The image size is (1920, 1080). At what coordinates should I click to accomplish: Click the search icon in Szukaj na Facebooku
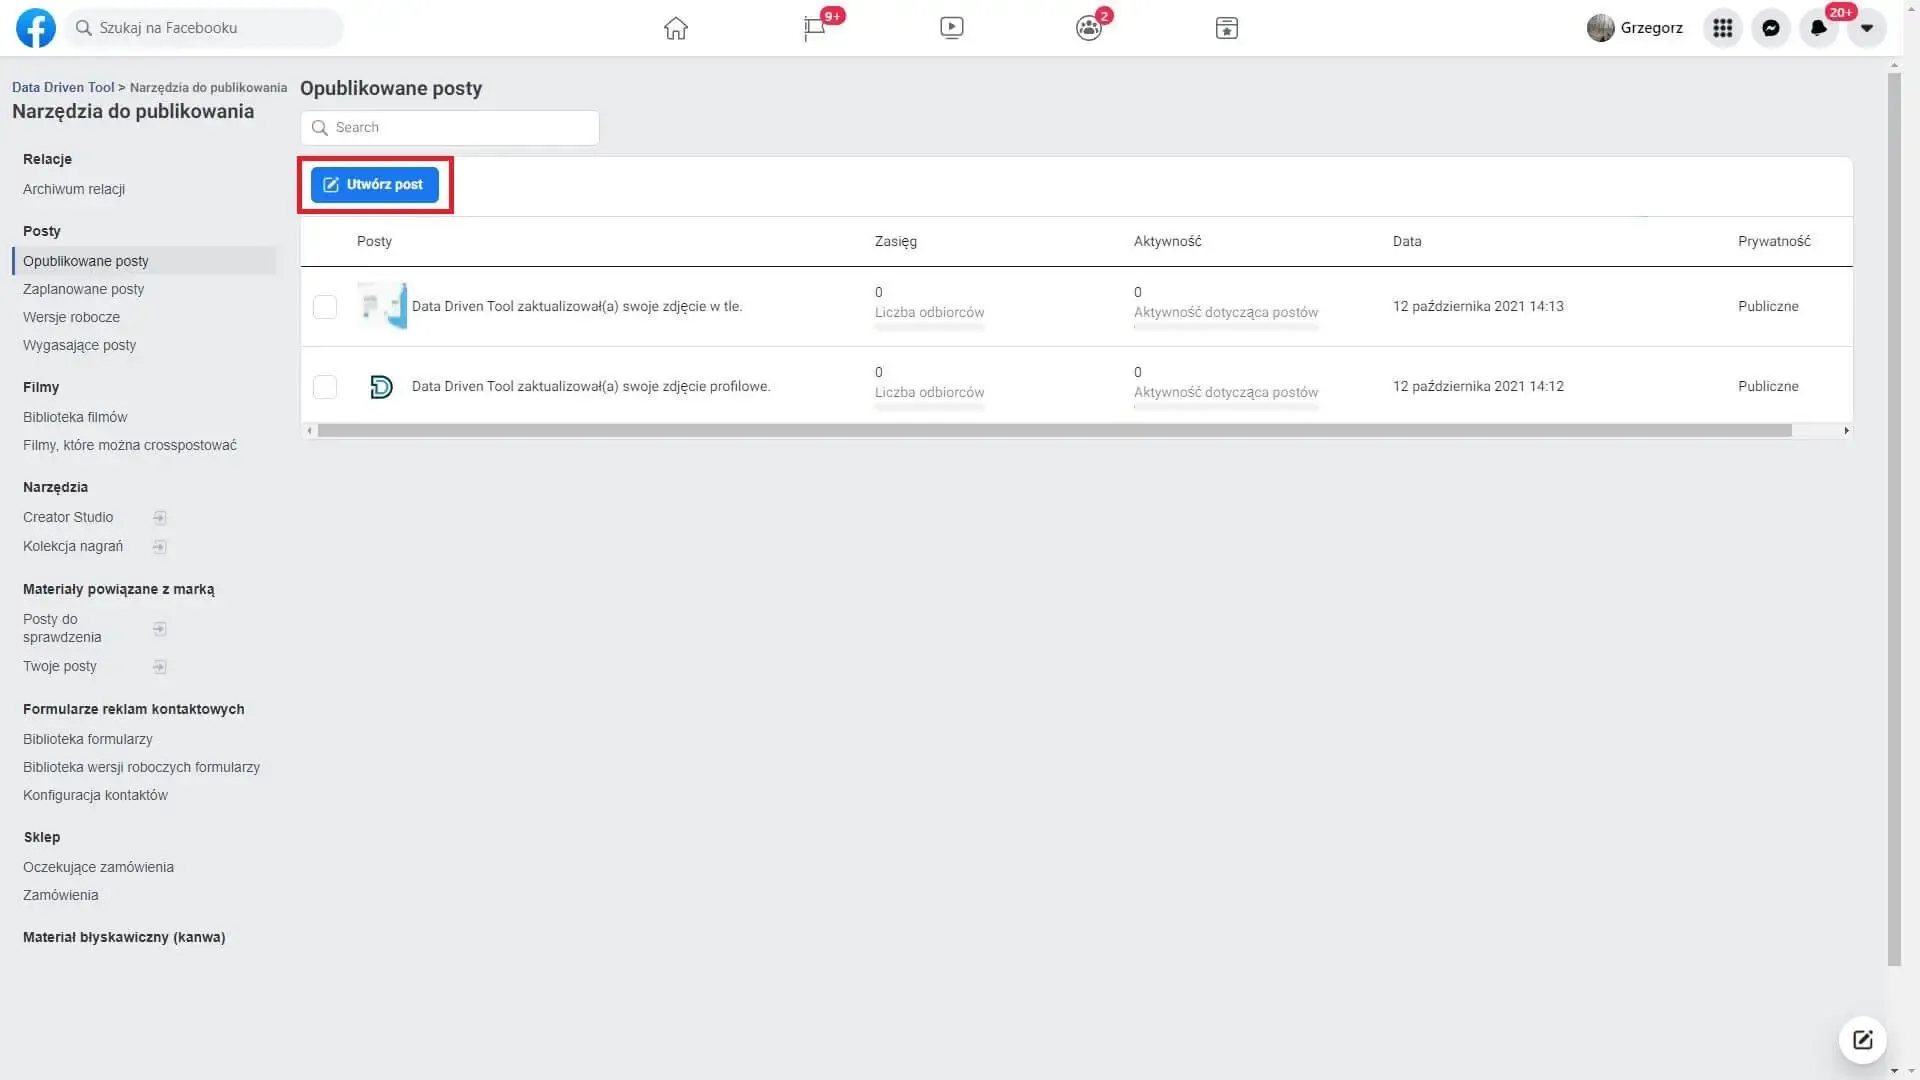click(84, 28)
